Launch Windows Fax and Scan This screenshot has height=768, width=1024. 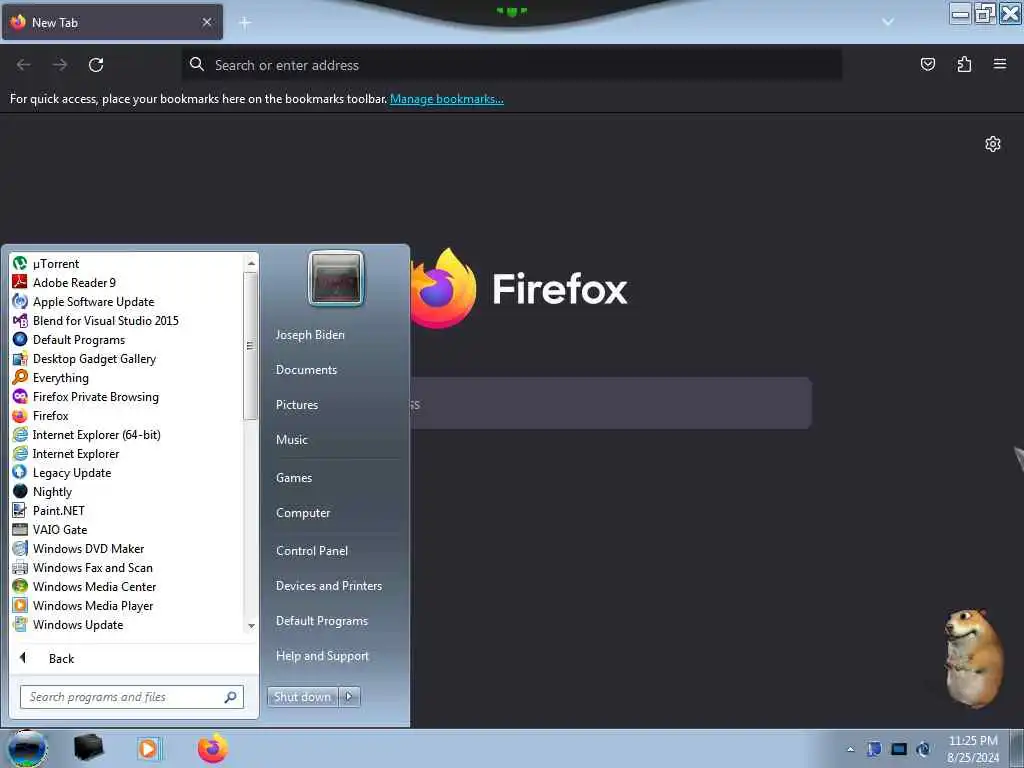tap(126, 567)
